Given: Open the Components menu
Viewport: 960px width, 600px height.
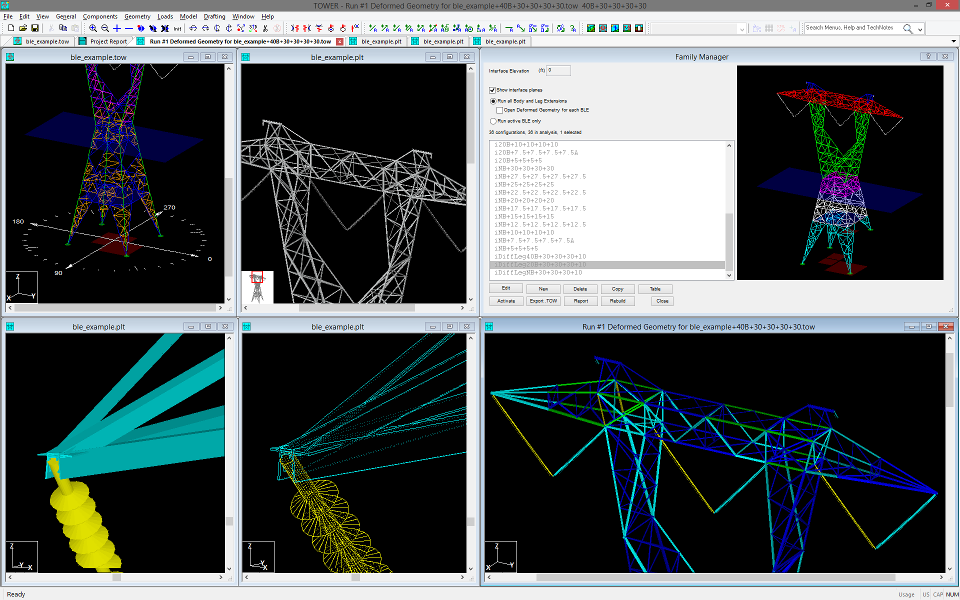Looking at the screenshot, I should tap(100, 17).
